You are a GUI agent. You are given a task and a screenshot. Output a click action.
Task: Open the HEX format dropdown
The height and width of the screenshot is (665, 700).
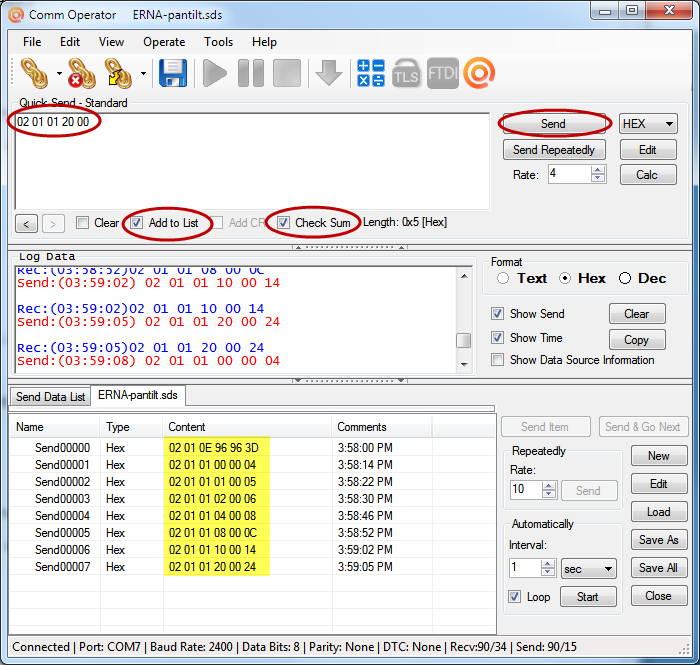[648, 124]
